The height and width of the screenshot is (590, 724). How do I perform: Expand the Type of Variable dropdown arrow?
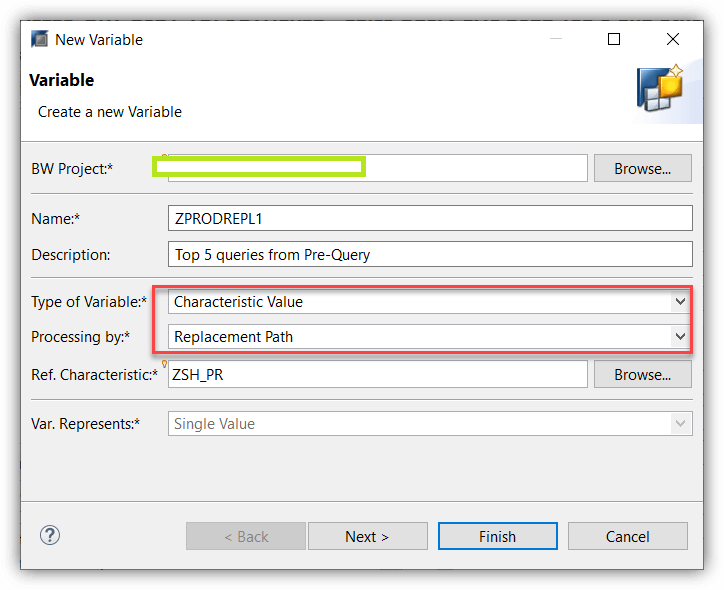point(680,301)
